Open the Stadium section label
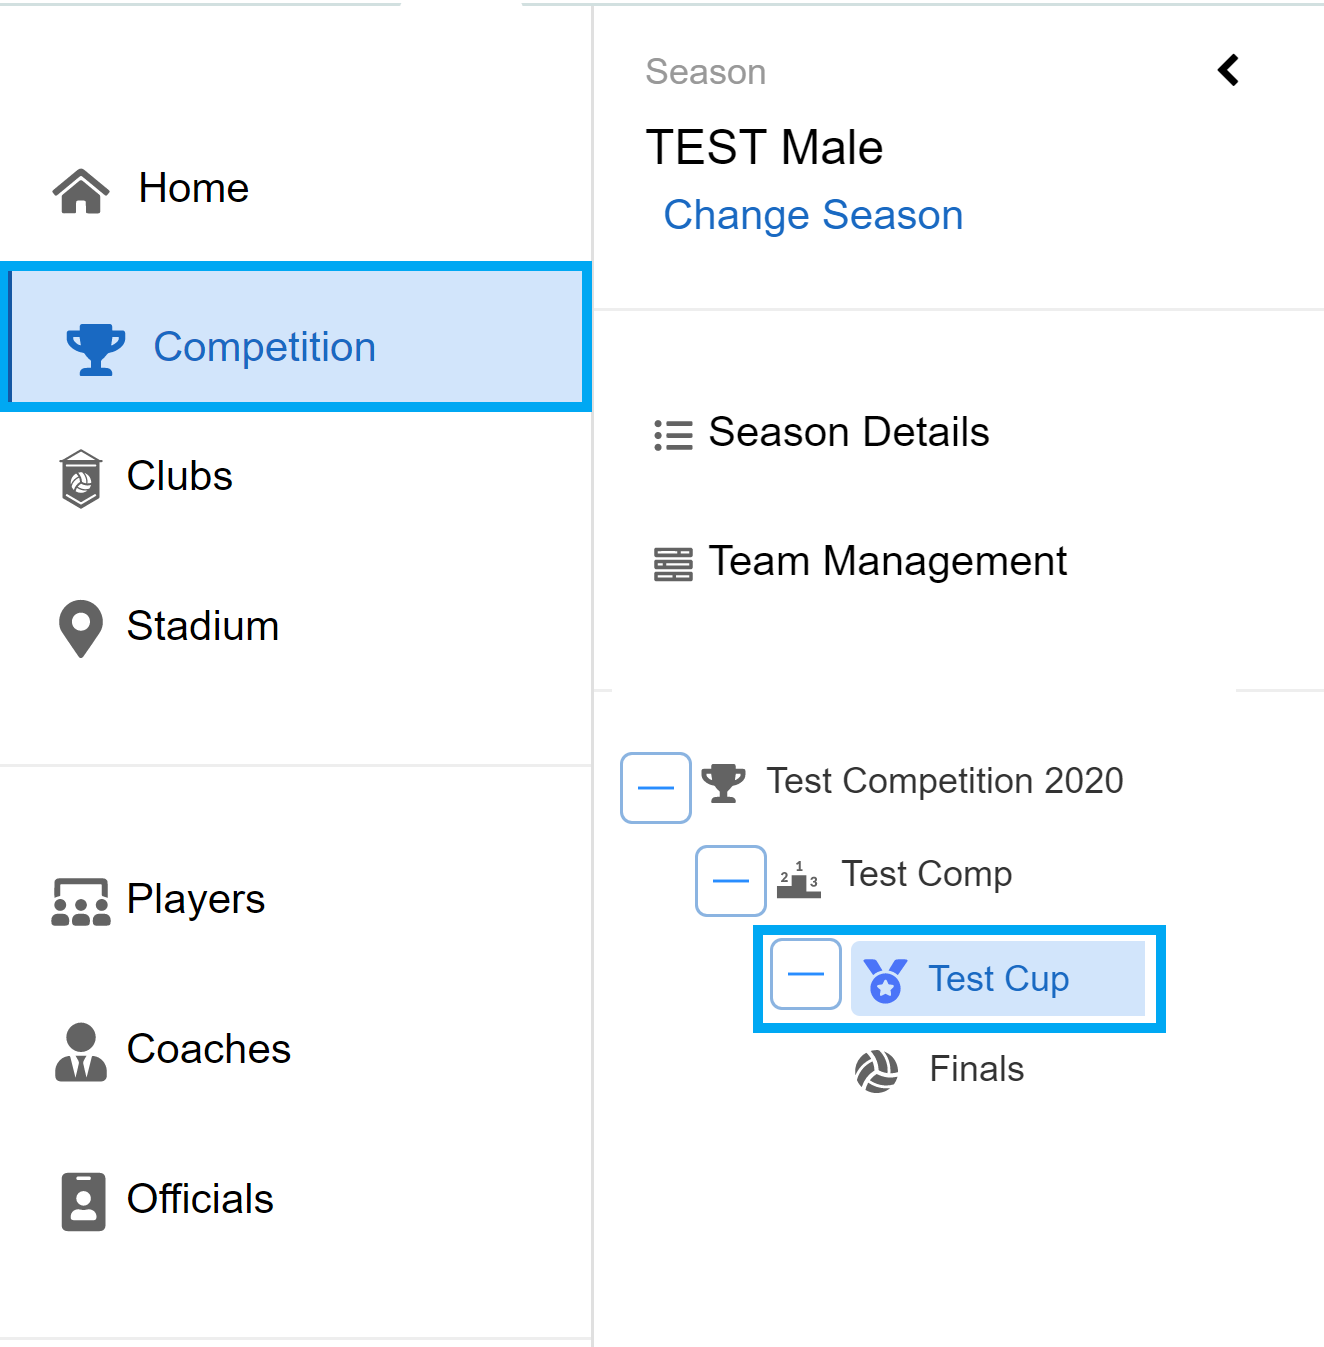 coord(203,626)
